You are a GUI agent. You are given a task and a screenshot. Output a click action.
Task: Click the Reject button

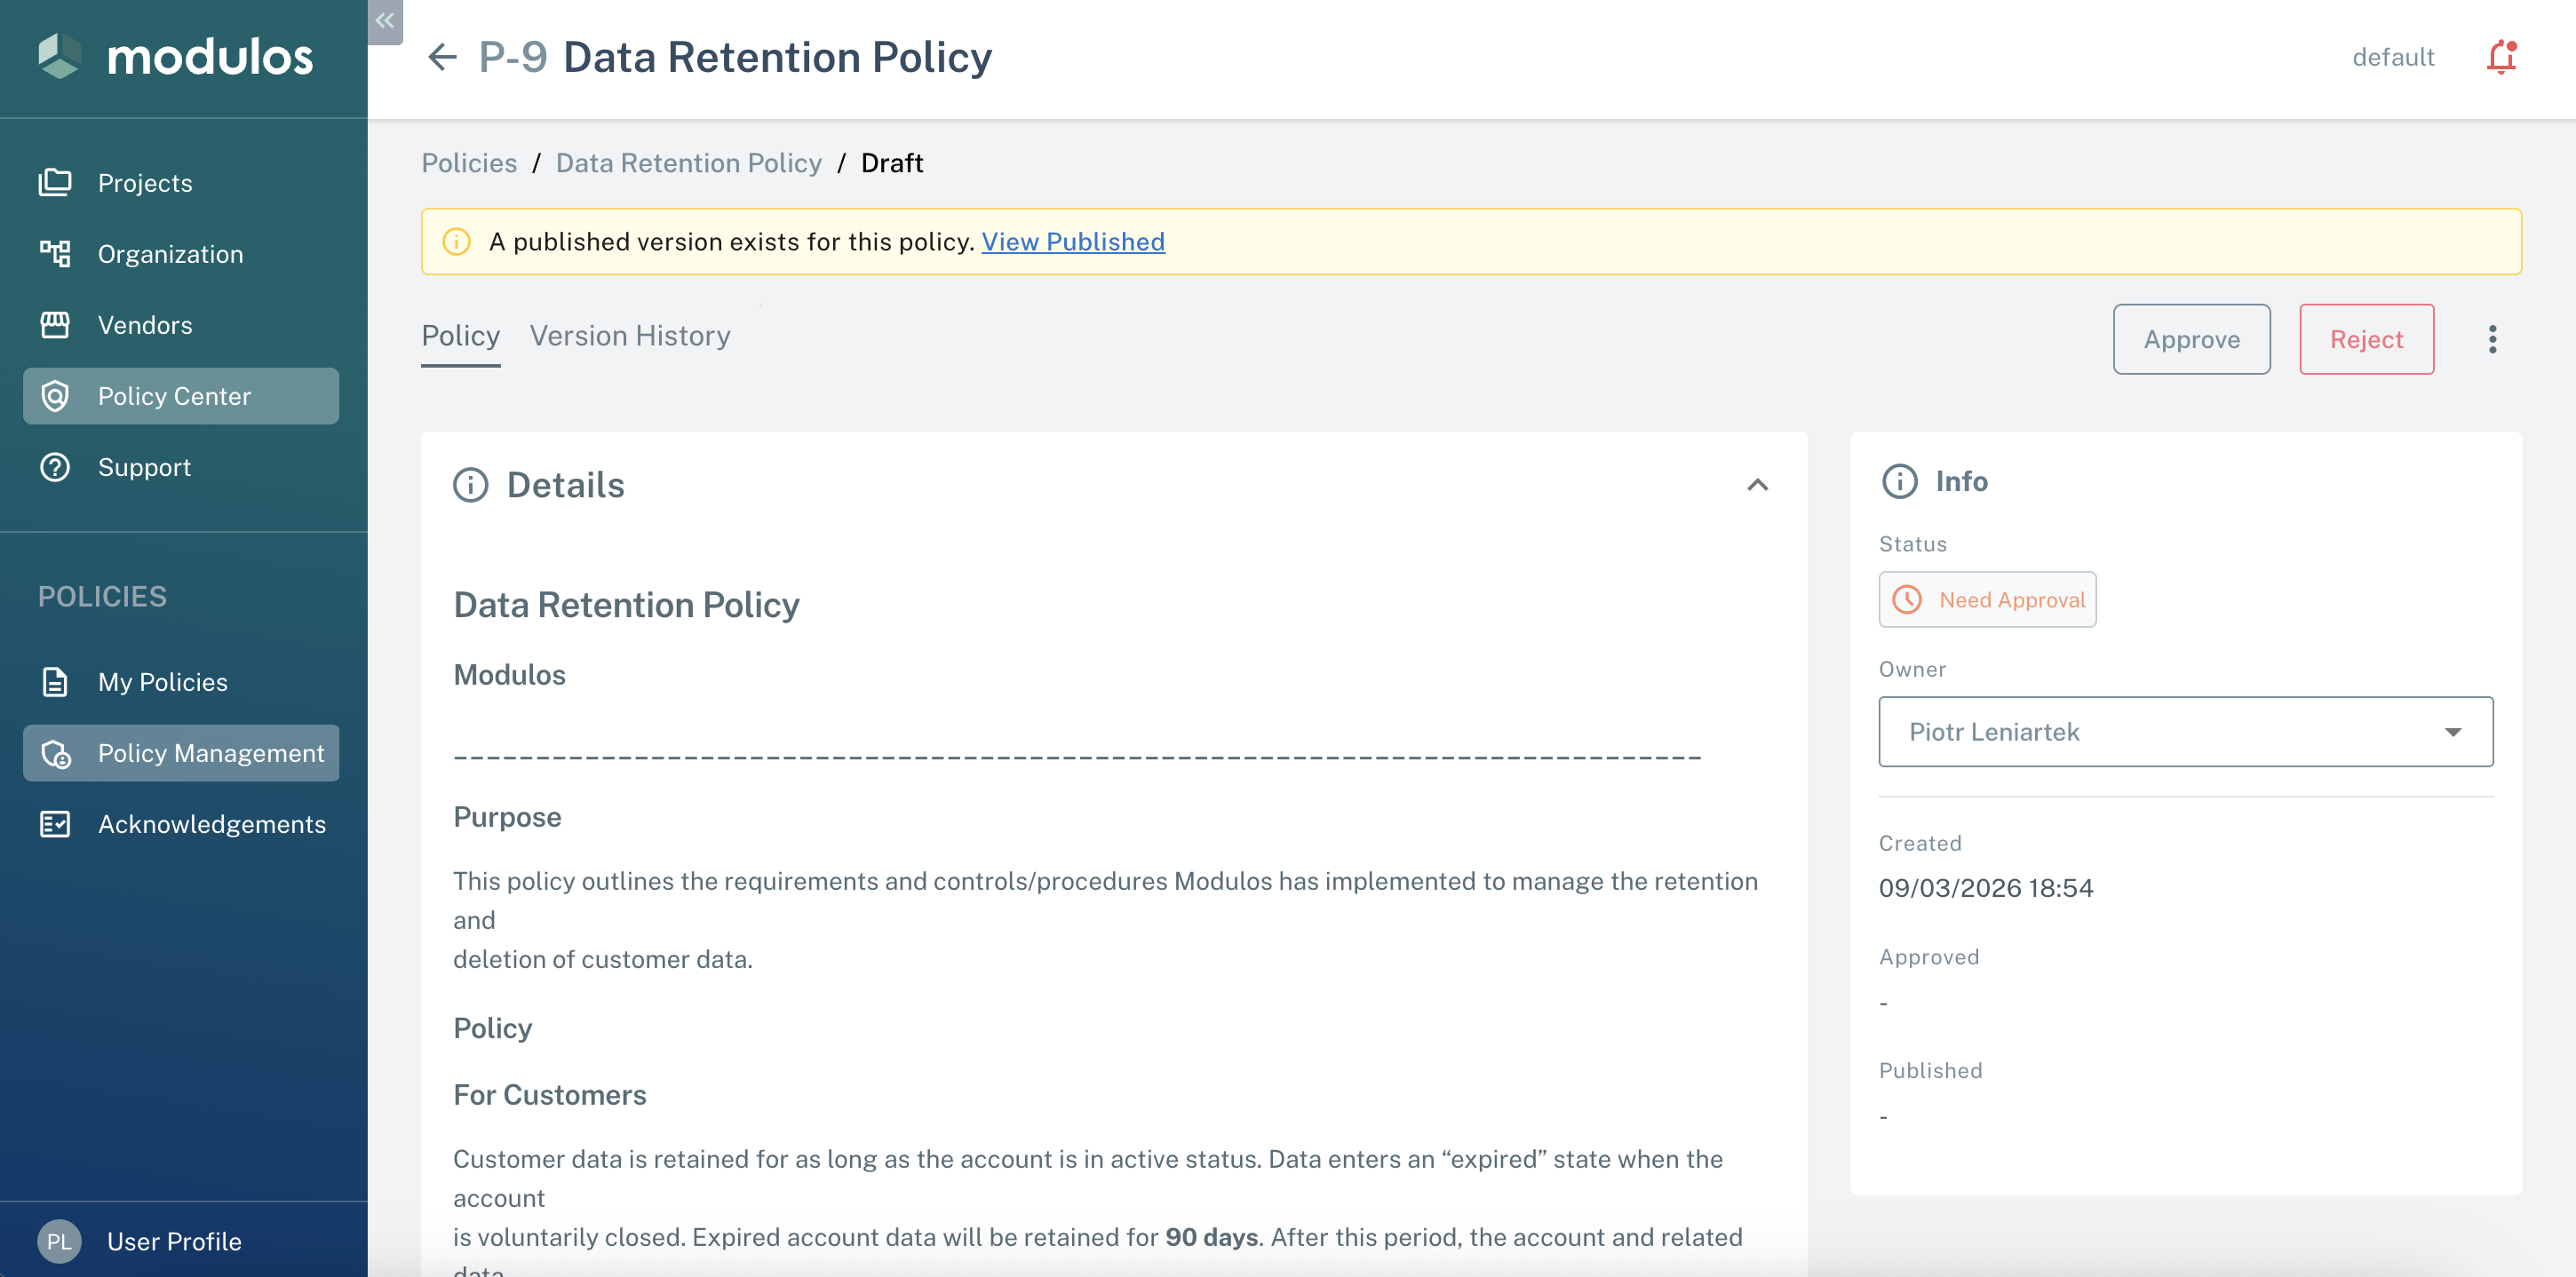pyautogui.click(x=2366, y=339)
